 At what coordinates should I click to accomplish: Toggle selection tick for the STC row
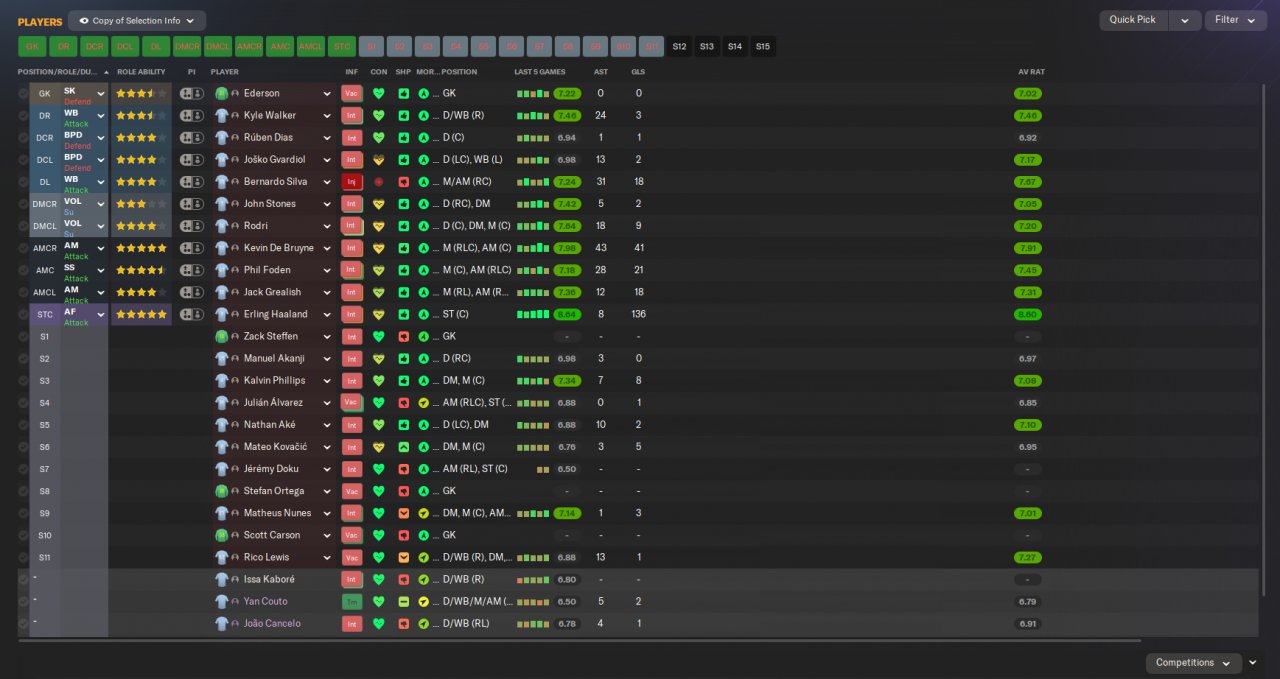click(x=23, y=314)
